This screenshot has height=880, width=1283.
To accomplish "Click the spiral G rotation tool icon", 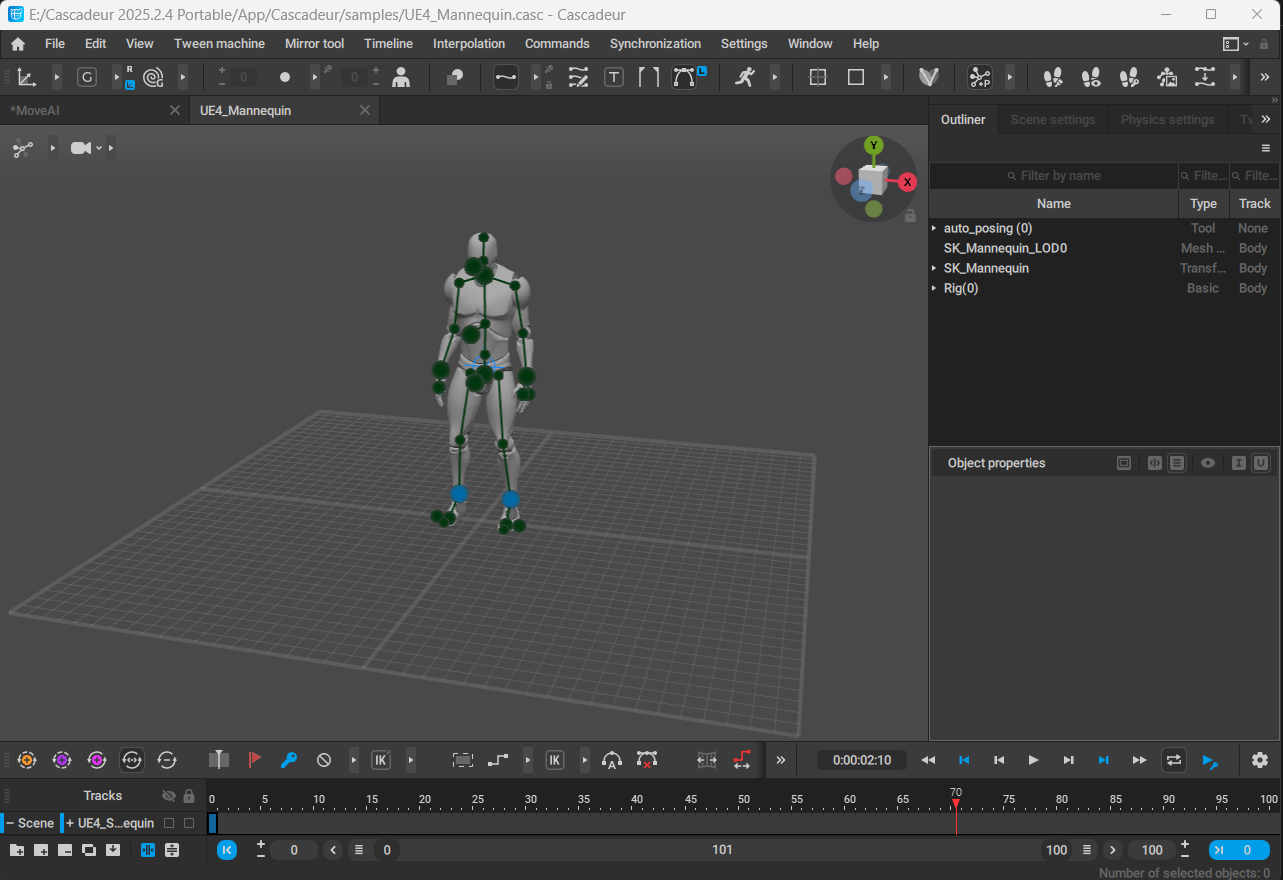I will [x=153, y=77].
